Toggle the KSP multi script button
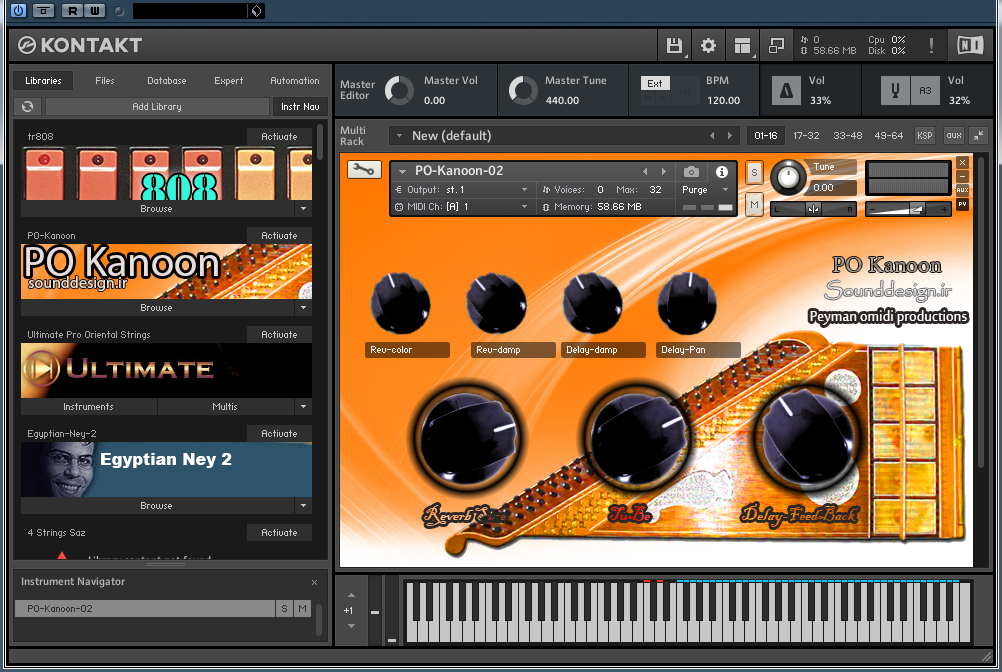 [x=925, y=135]
